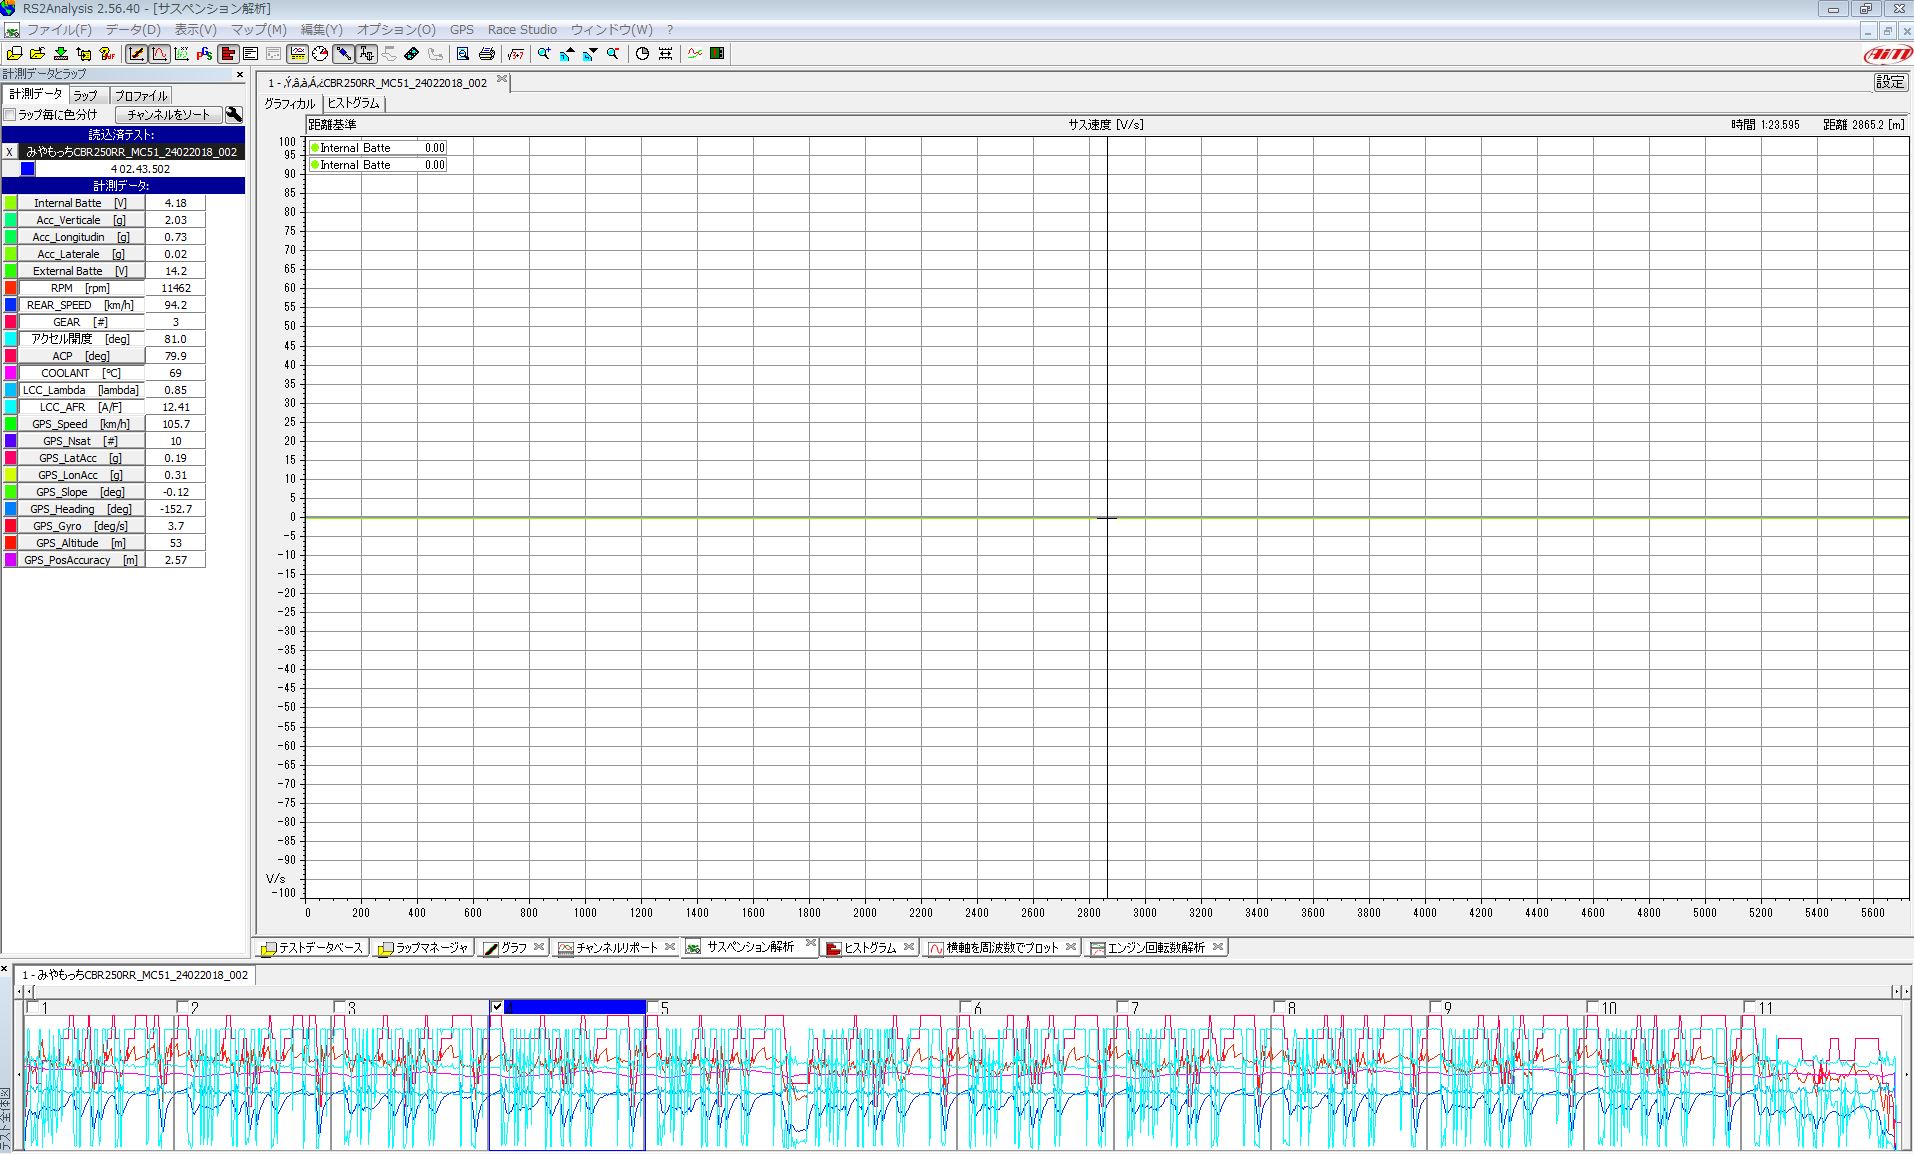Click the zoom out magnifier icon
The width and height of the screenshot is (1914, 1154).
coord(613,54)
